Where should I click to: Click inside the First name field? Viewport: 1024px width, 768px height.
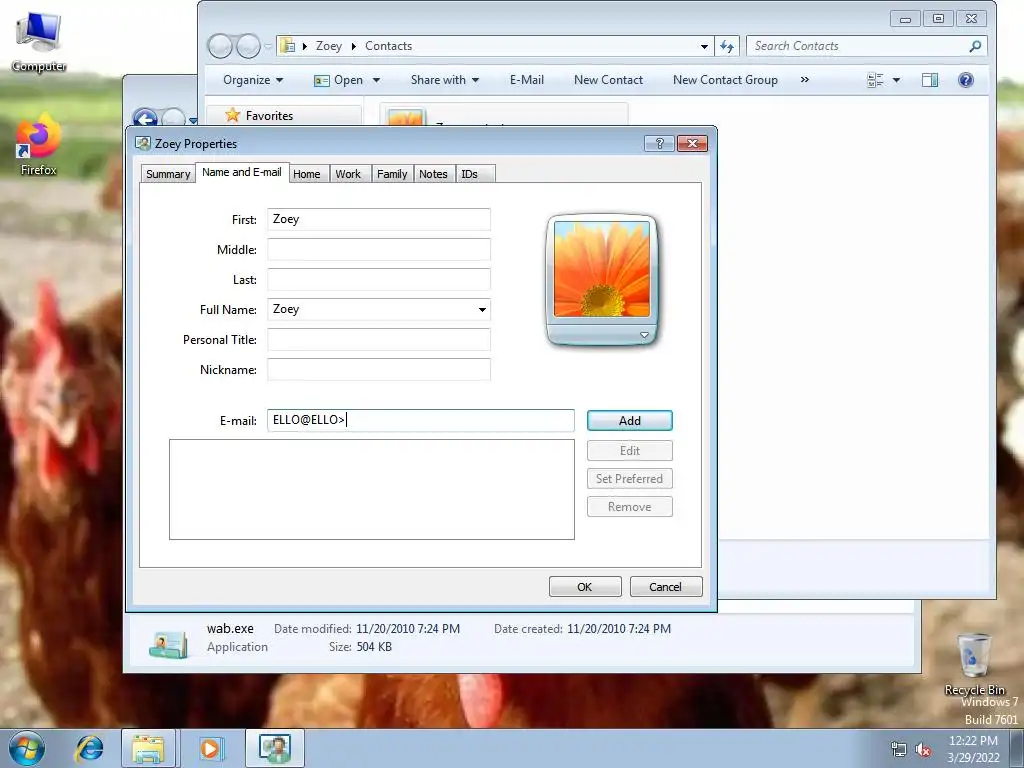[379, 219]
